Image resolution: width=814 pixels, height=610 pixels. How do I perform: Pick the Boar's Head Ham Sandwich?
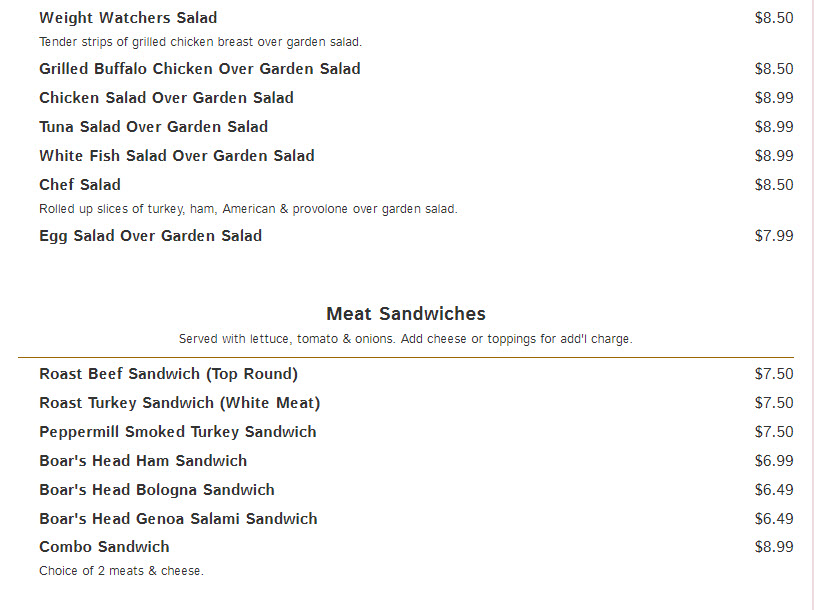point(143,461)
